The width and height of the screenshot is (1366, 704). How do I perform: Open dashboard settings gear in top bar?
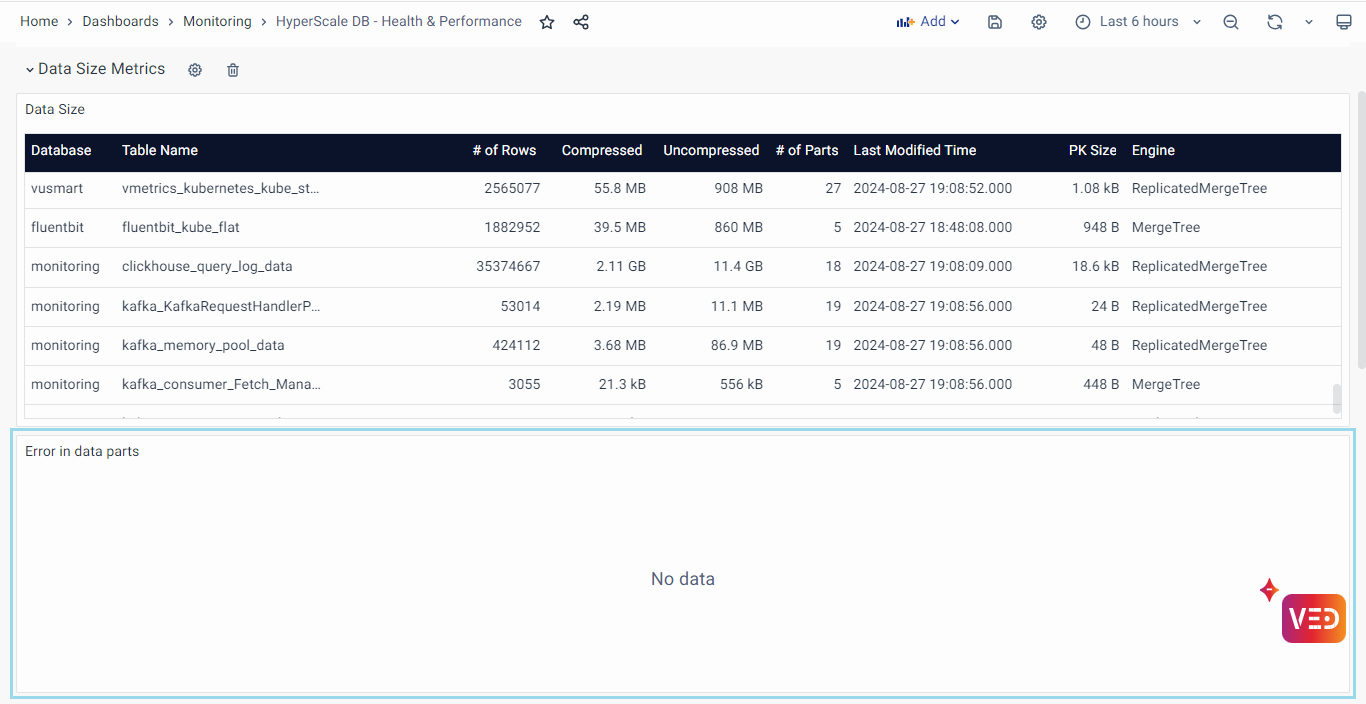(1039, 22)
